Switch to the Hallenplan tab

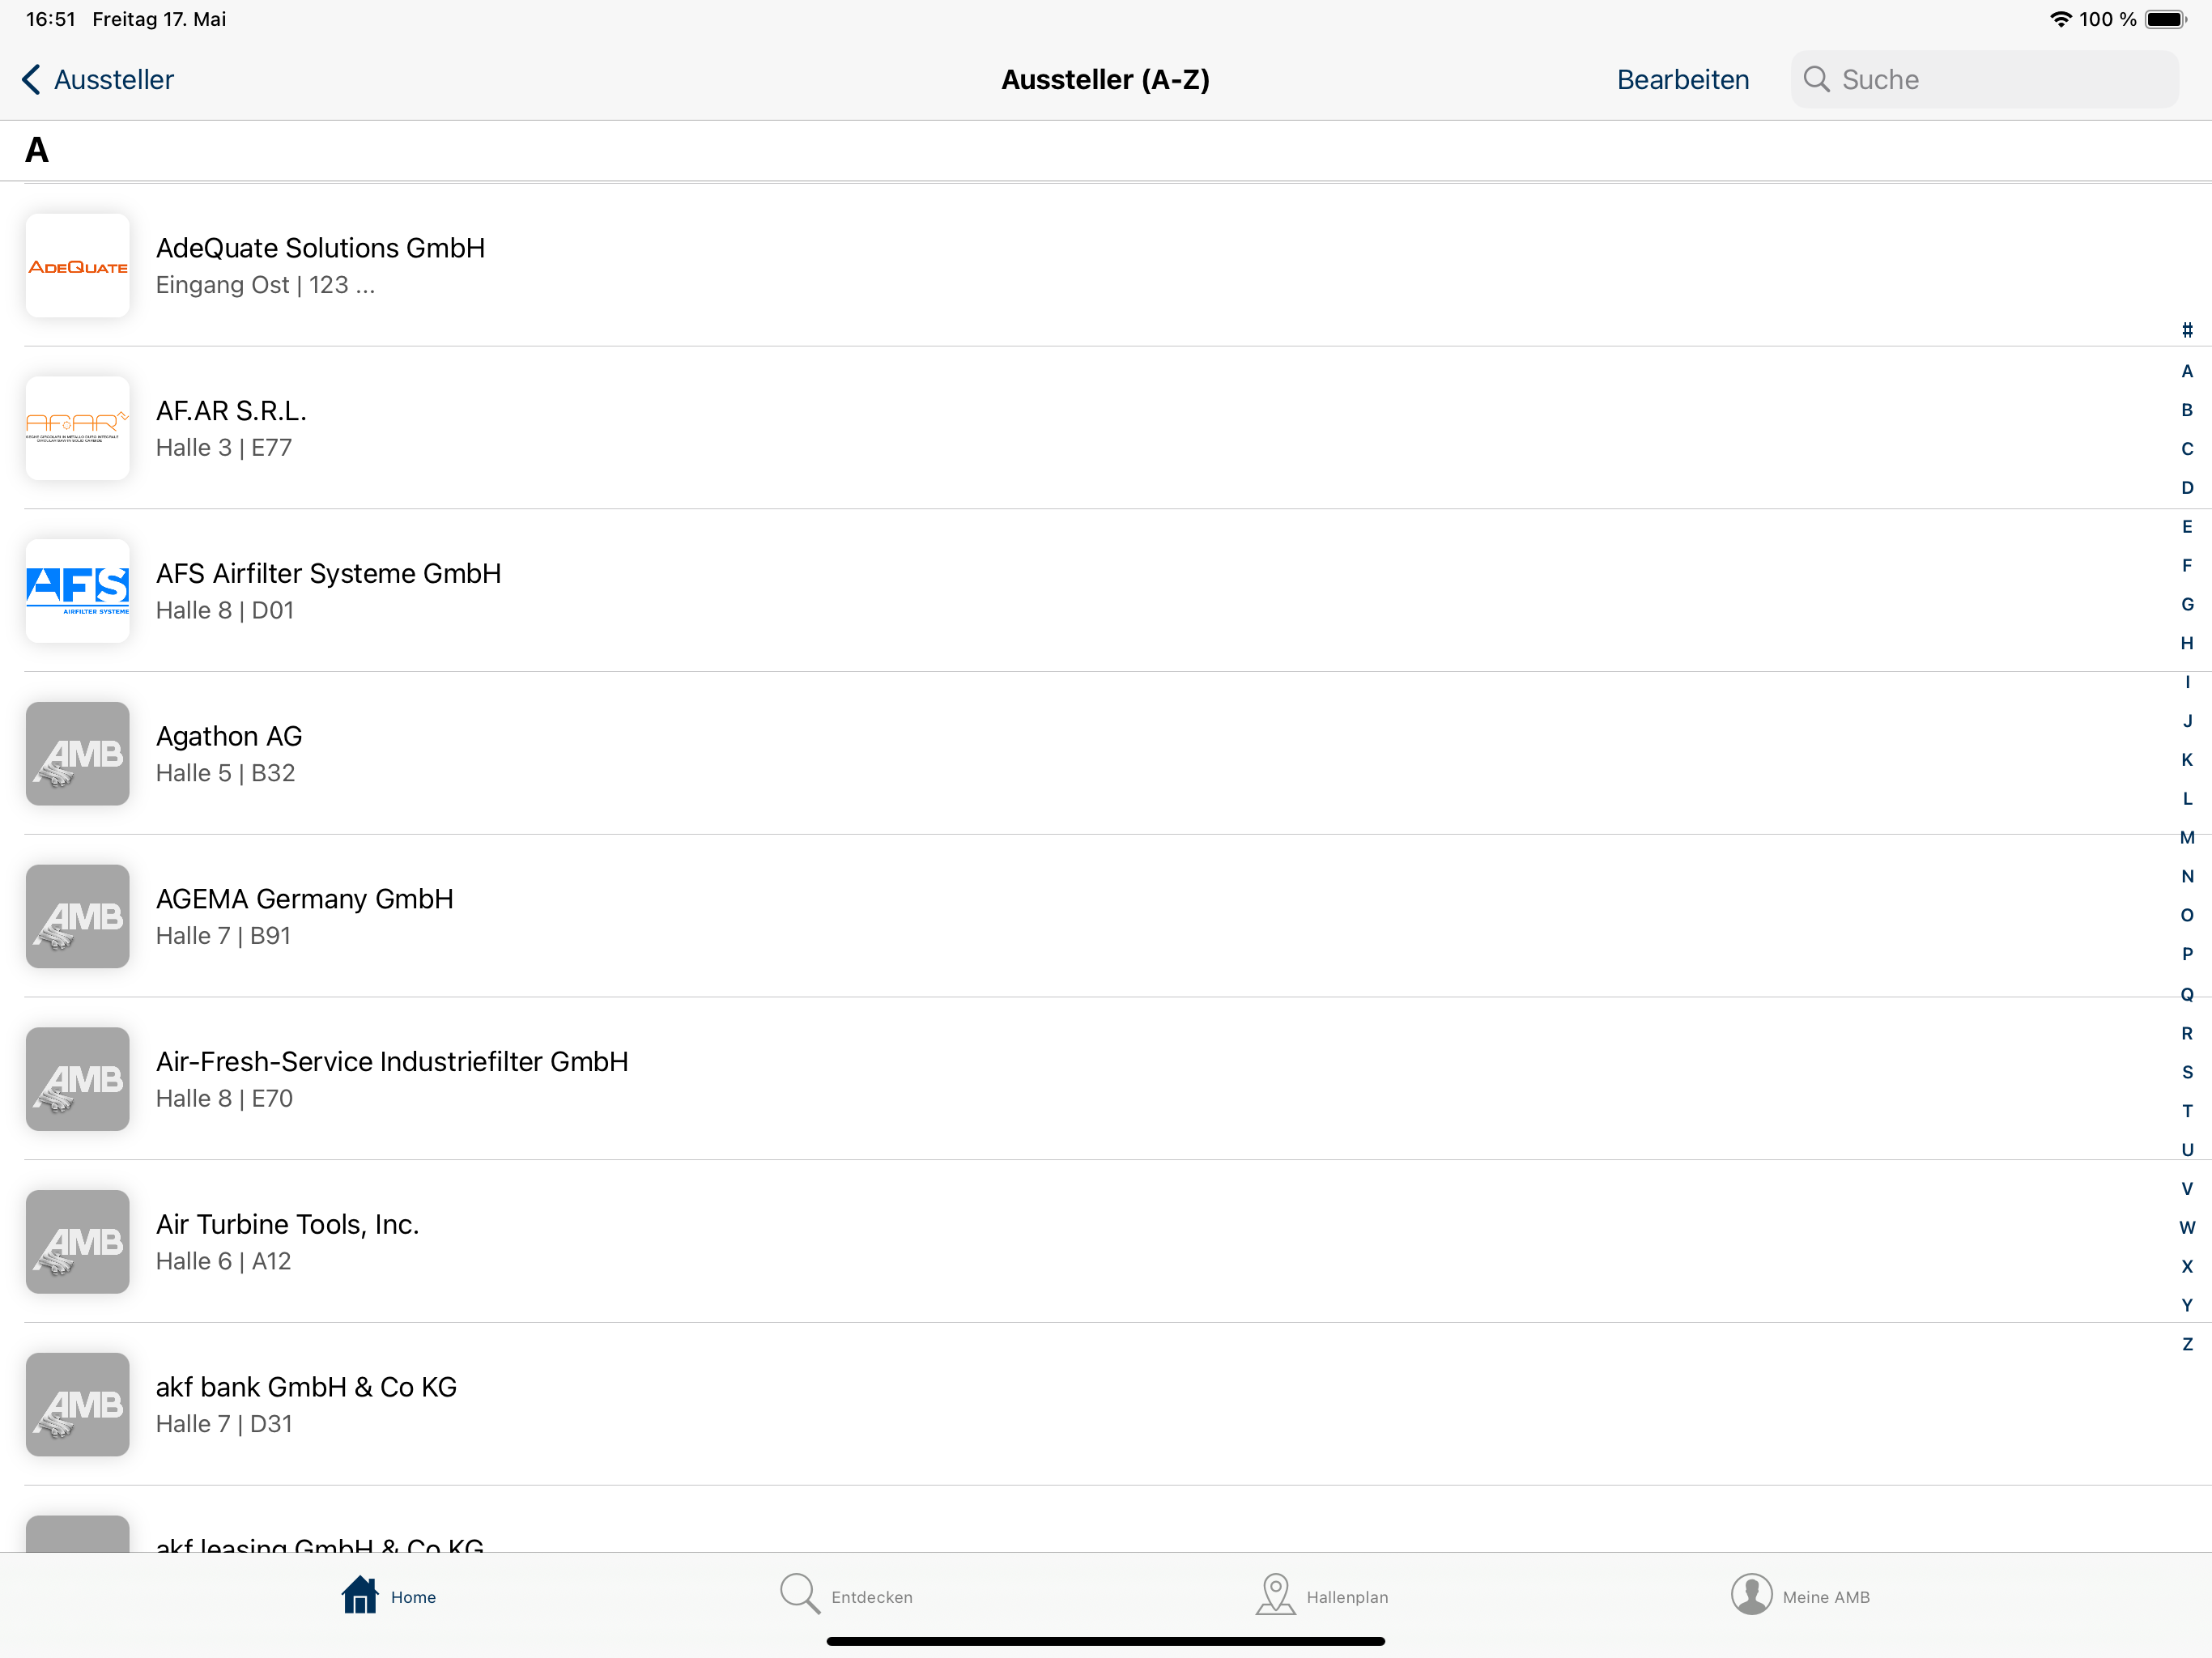tap(1322, 1596)
